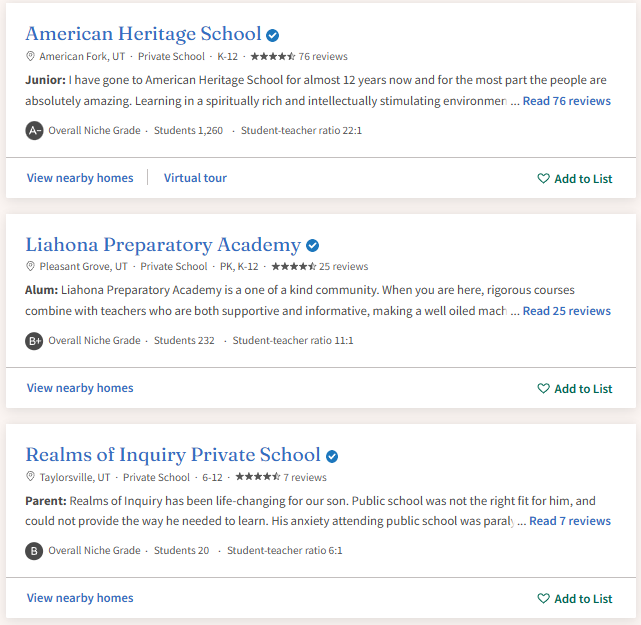Click the A- Niche grade badge
The height and width of the screenshot is (625, 641).
(x=34, y=131)
